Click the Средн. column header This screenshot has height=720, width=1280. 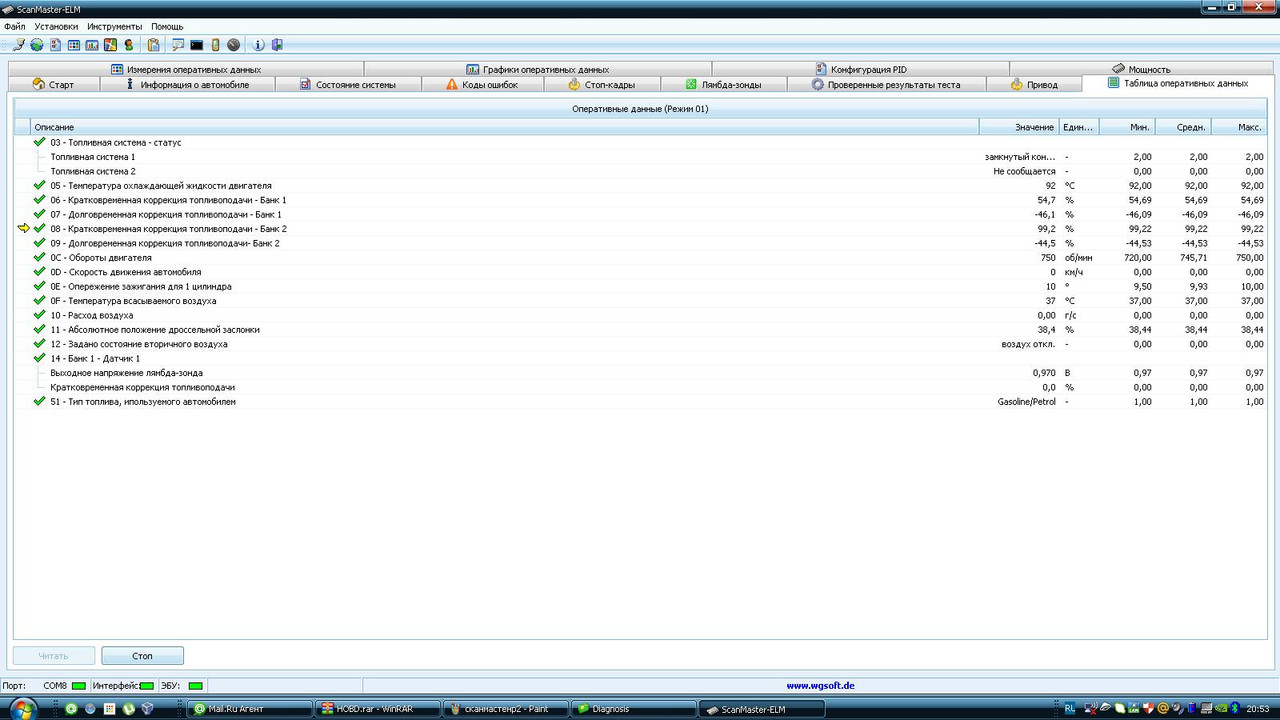(x=1184, y=127)
